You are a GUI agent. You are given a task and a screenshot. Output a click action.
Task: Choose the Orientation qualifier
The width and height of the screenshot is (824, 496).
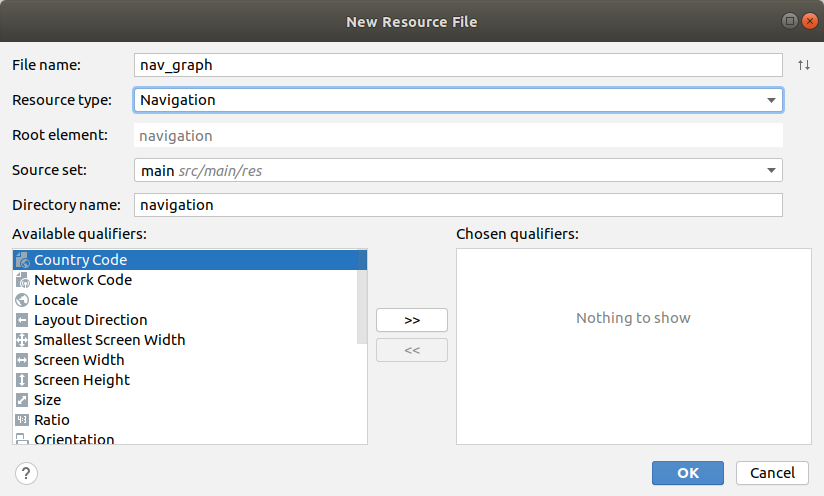pos(74,439)
